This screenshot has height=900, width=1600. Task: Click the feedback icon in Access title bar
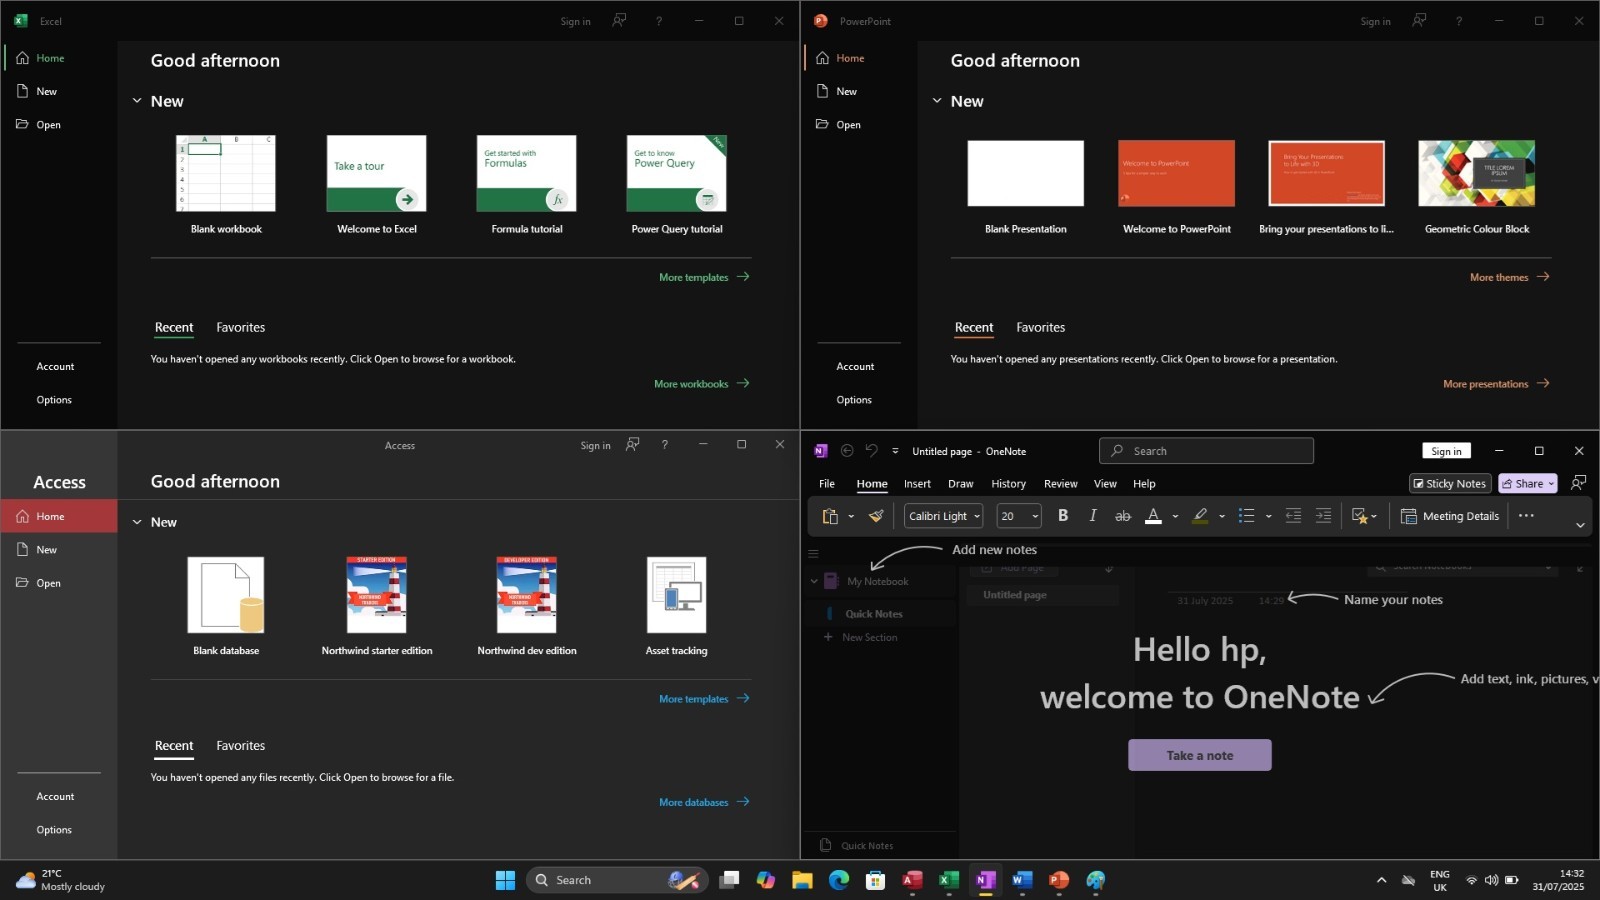(x=632, y=445)
